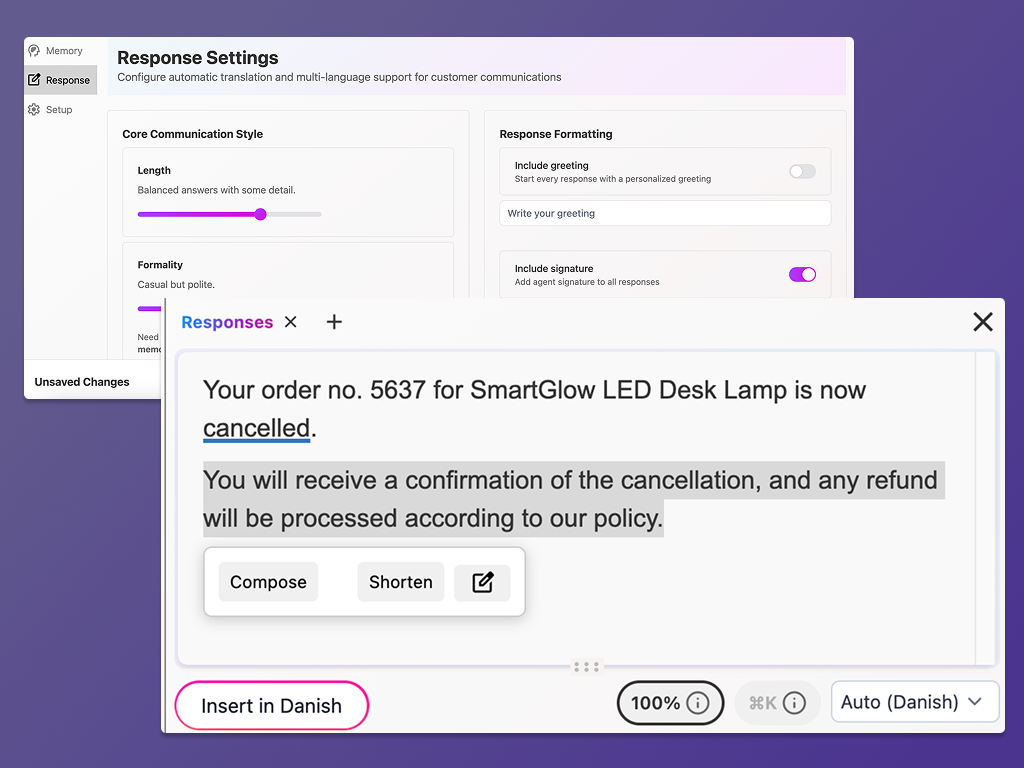
Task: Disable the Include signature toggle
Action: (802, 274)
